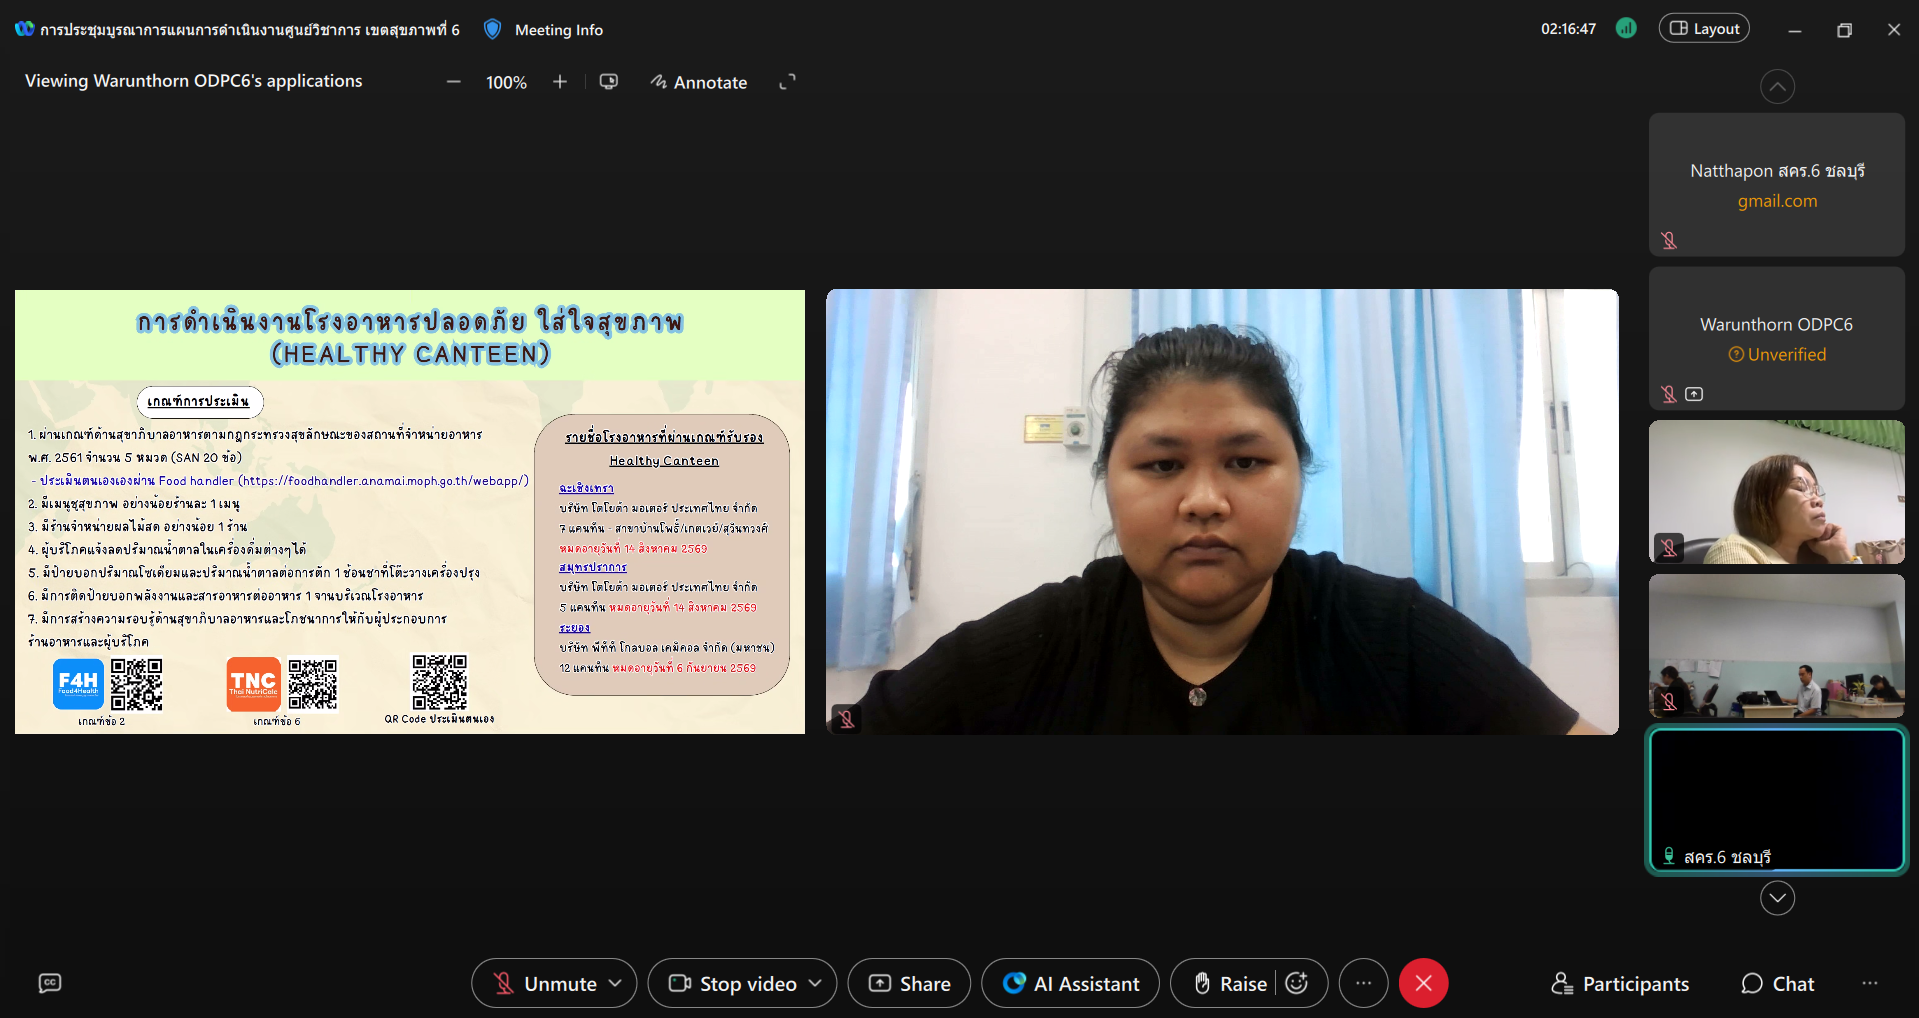
Task: Open Meeting Info shield icon
Action: tap(492, 30)
